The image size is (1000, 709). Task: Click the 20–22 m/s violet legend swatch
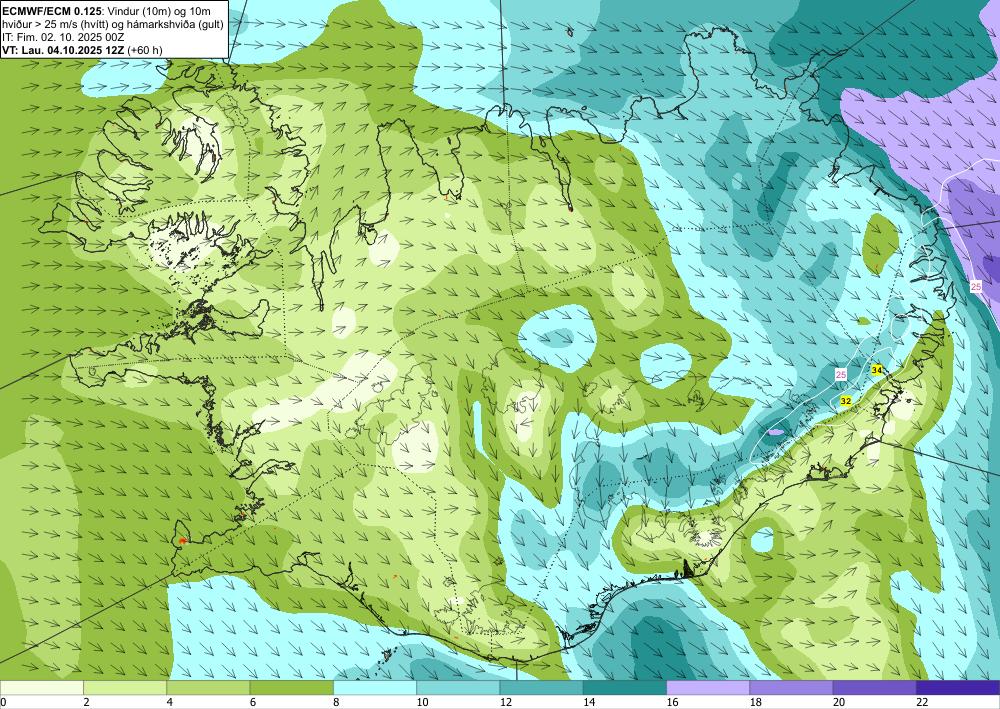[x=875, y=688]
